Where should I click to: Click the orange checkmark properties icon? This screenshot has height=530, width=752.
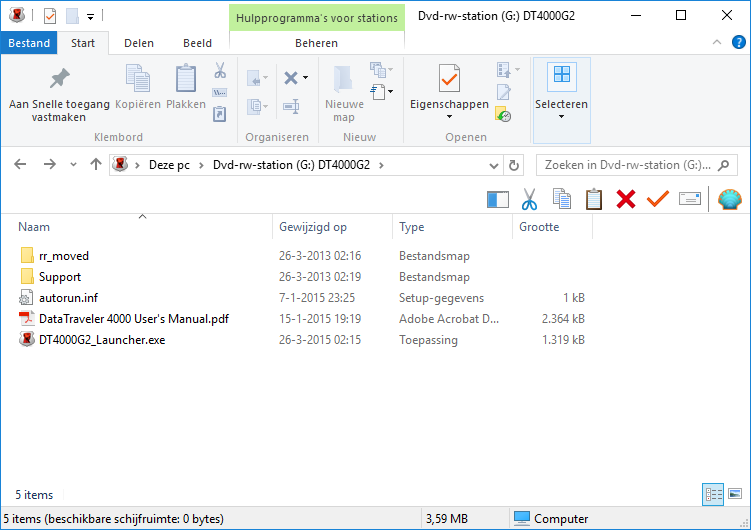pyautogui.click(x=658, y=199)
